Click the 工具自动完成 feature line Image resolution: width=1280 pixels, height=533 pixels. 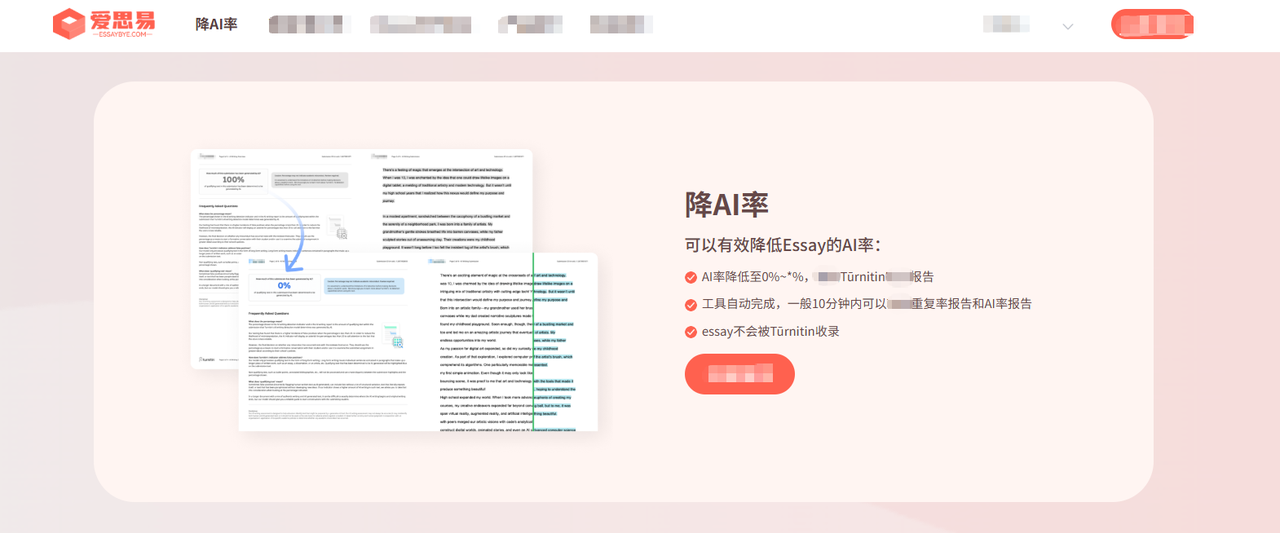coord(866,304)
